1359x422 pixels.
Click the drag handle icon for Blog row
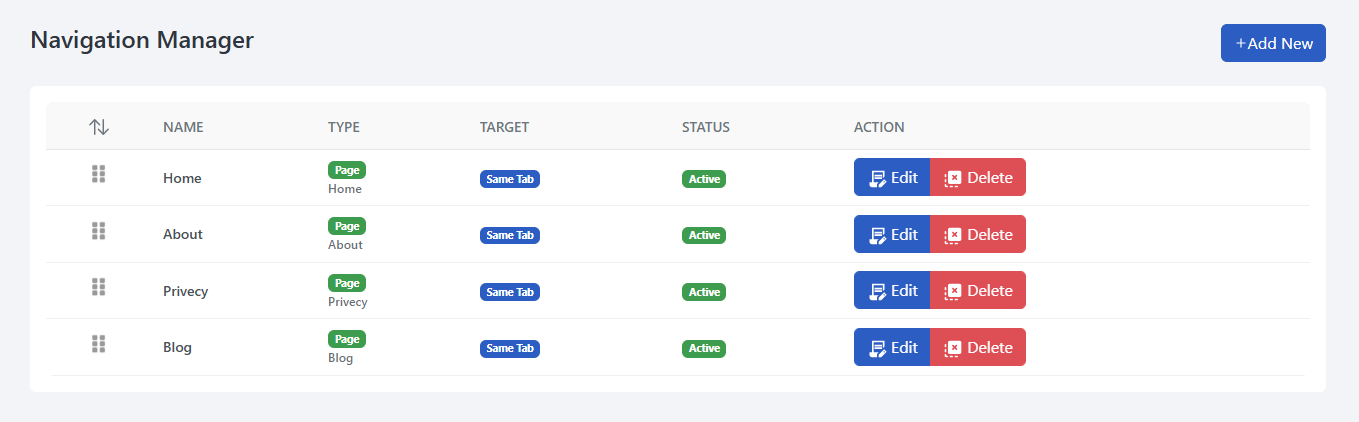(x=98, y=344)
